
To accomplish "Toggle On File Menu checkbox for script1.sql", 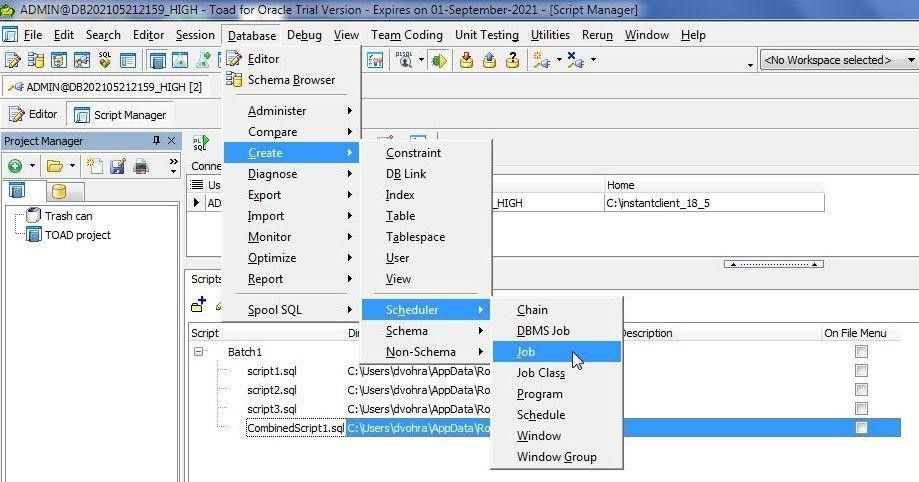I will click(x=861, y=371).
